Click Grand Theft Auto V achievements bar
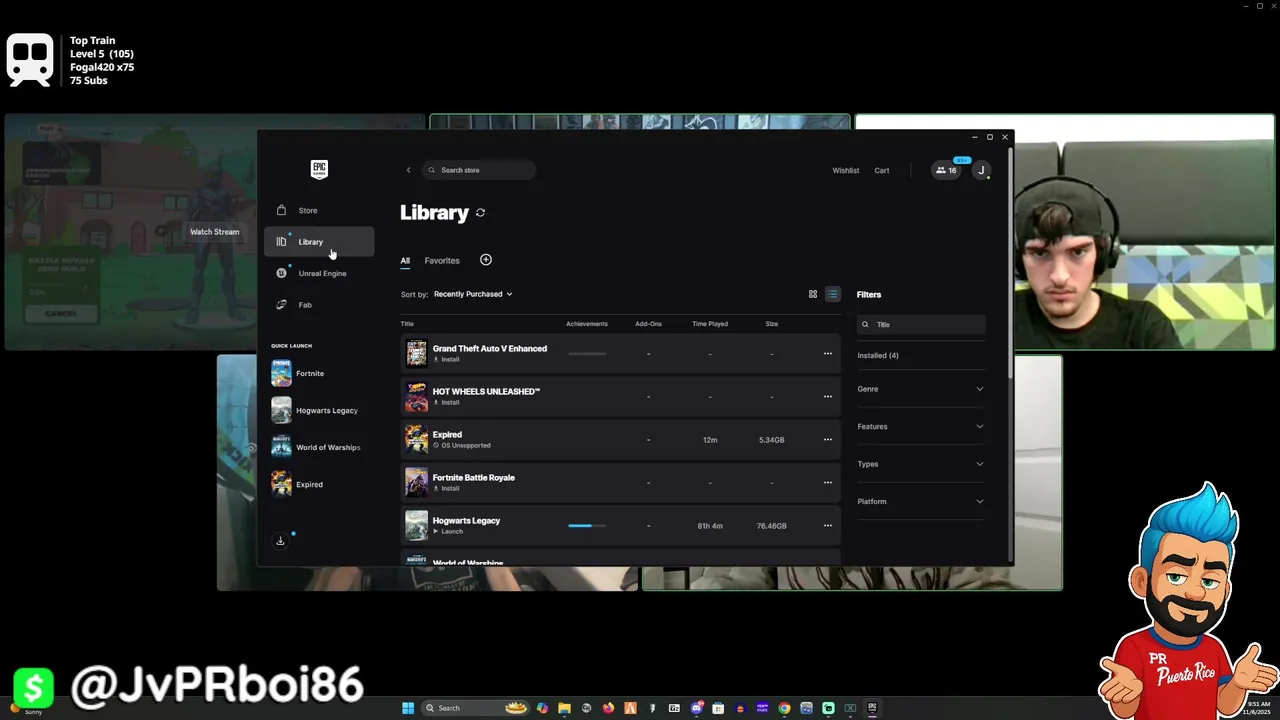 (587, 354)
